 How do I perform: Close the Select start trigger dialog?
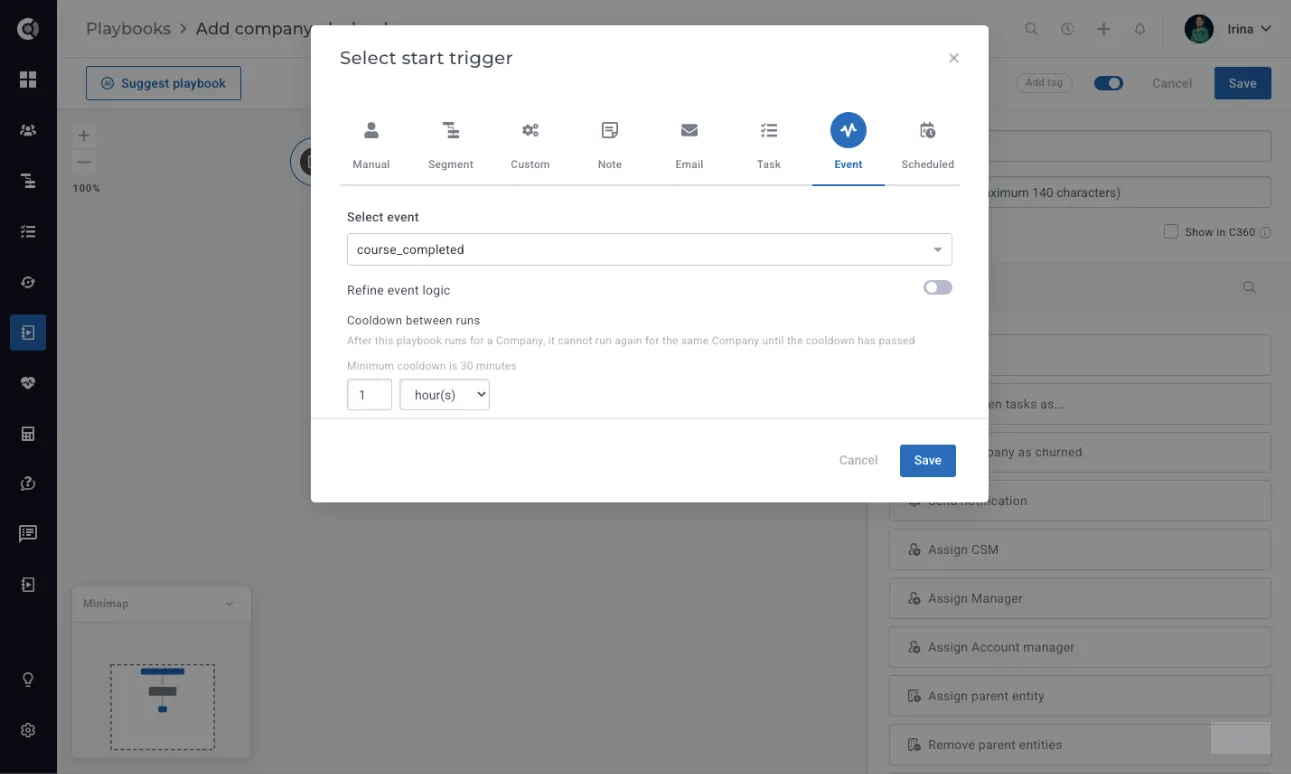tap(954, 58)
